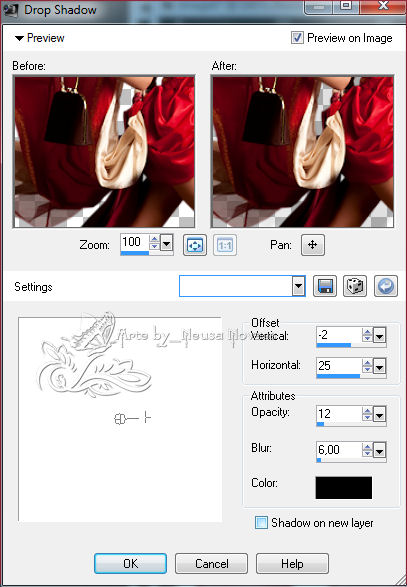Click the Drop Shadow title bar icon
Screen dimensions: 407x587
[10, 10]
